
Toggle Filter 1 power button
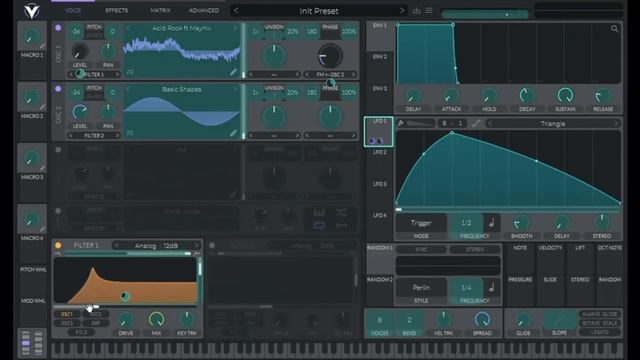pos(58,245)
